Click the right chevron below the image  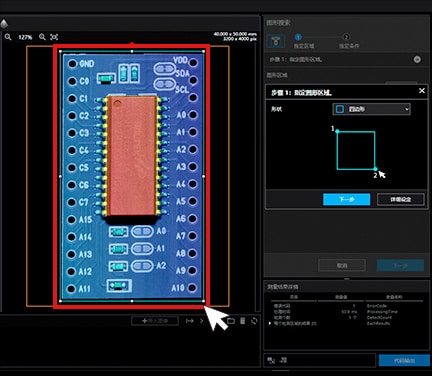point(201,321)
